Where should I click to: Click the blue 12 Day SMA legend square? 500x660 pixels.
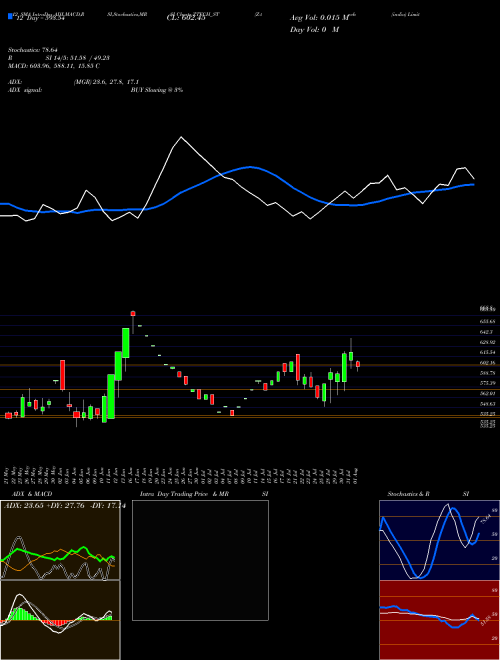click(x=10, y=16)
